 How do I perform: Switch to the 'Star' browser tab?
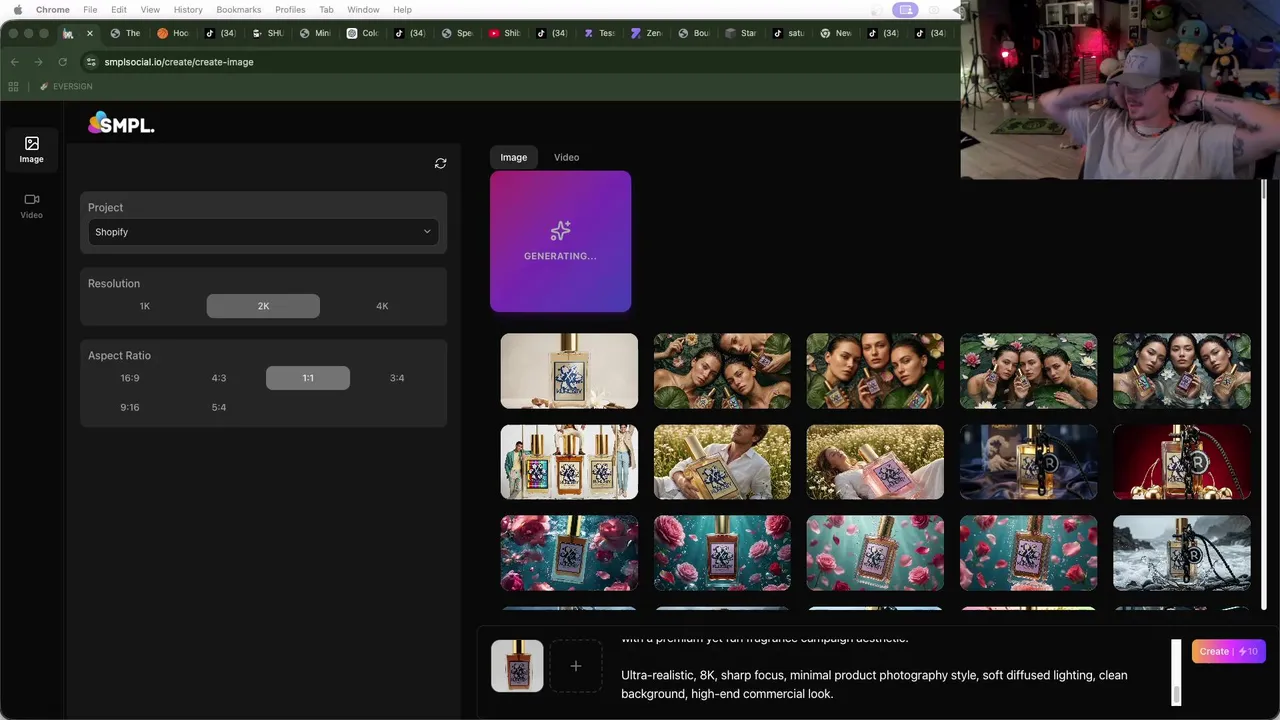click(741, 33)
